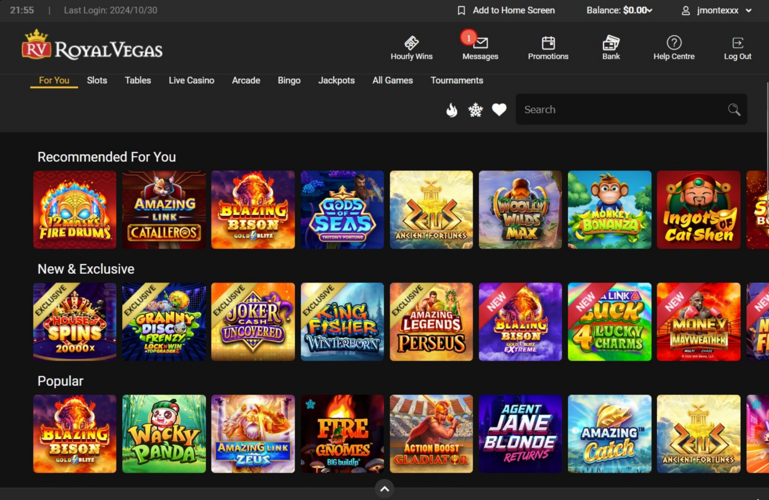Open the Hourly Wins ticket icon
Viewport: 769px width, 500px height.
click(411, 43)
